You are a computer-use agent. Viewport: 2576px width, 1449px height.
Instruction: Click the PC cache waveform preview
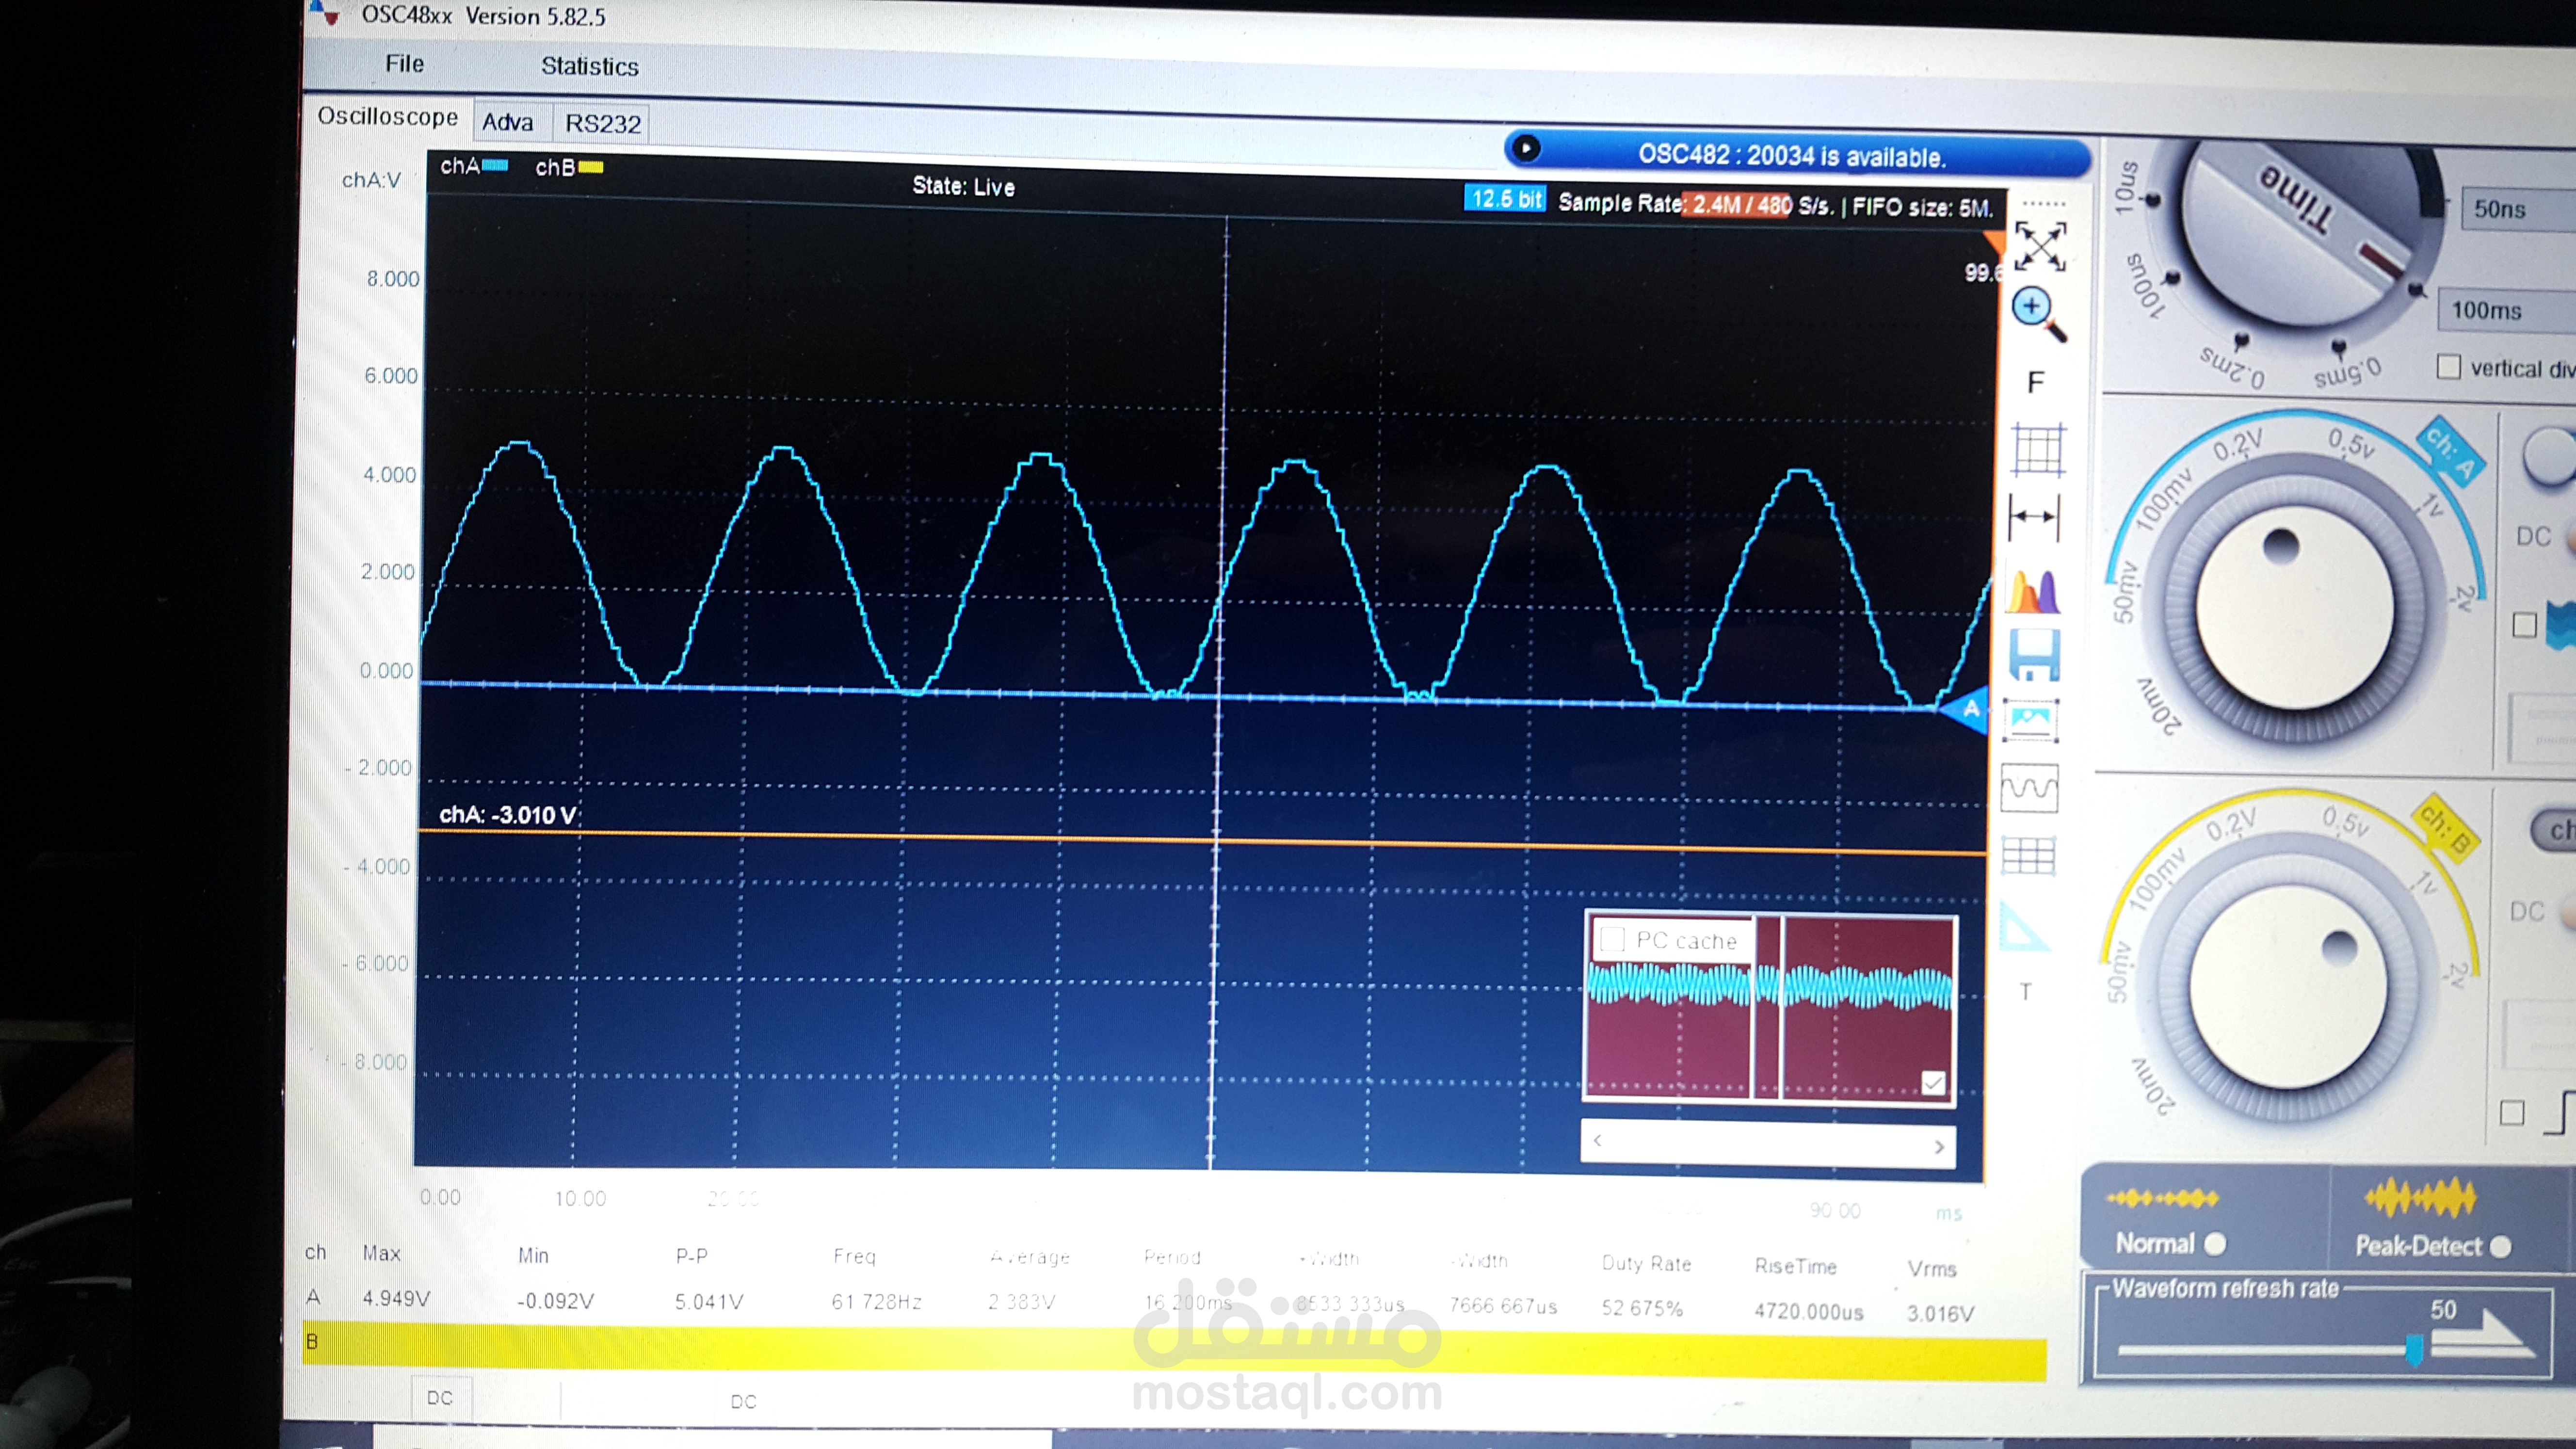point(1769,1009)
